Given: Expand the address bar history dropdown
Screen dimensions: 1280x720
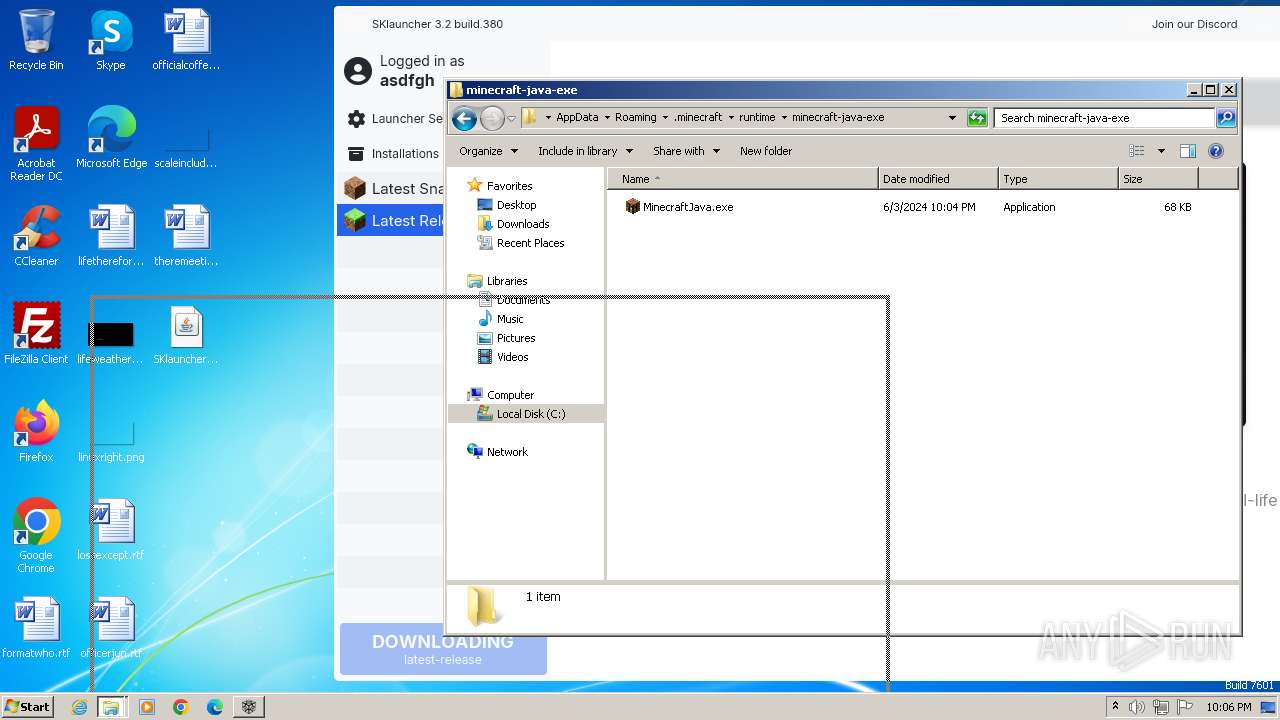Looking at the screenshot, I should (952, 118).
